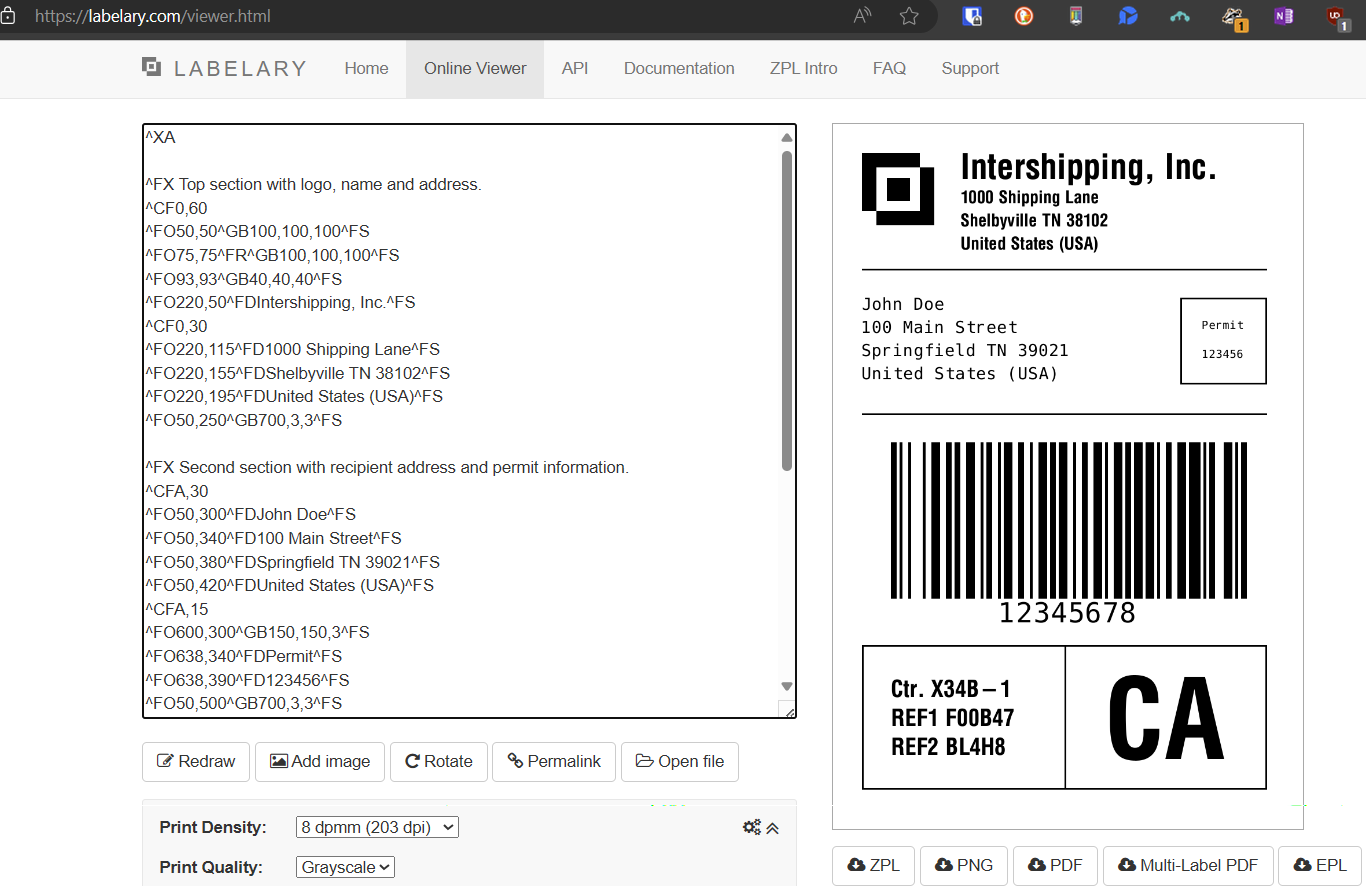Generate a Permalink for this label
Screen dimensions: 1366x886
(x=554, y=761)
